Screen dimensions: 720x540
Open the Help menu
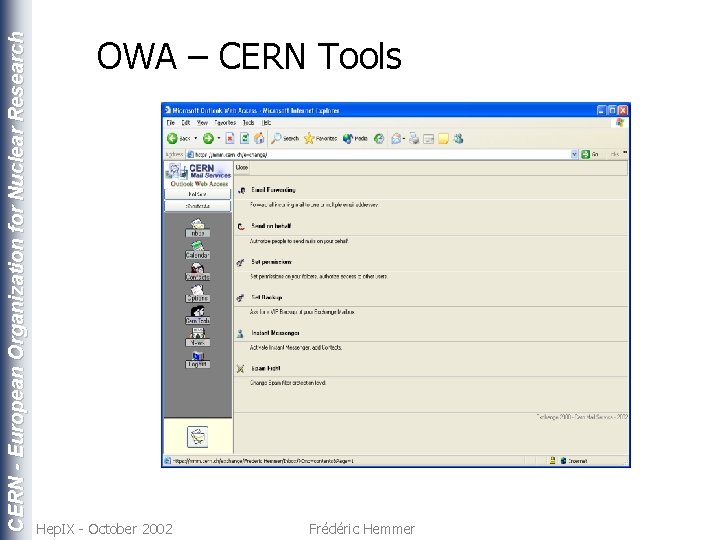point(266,123)
